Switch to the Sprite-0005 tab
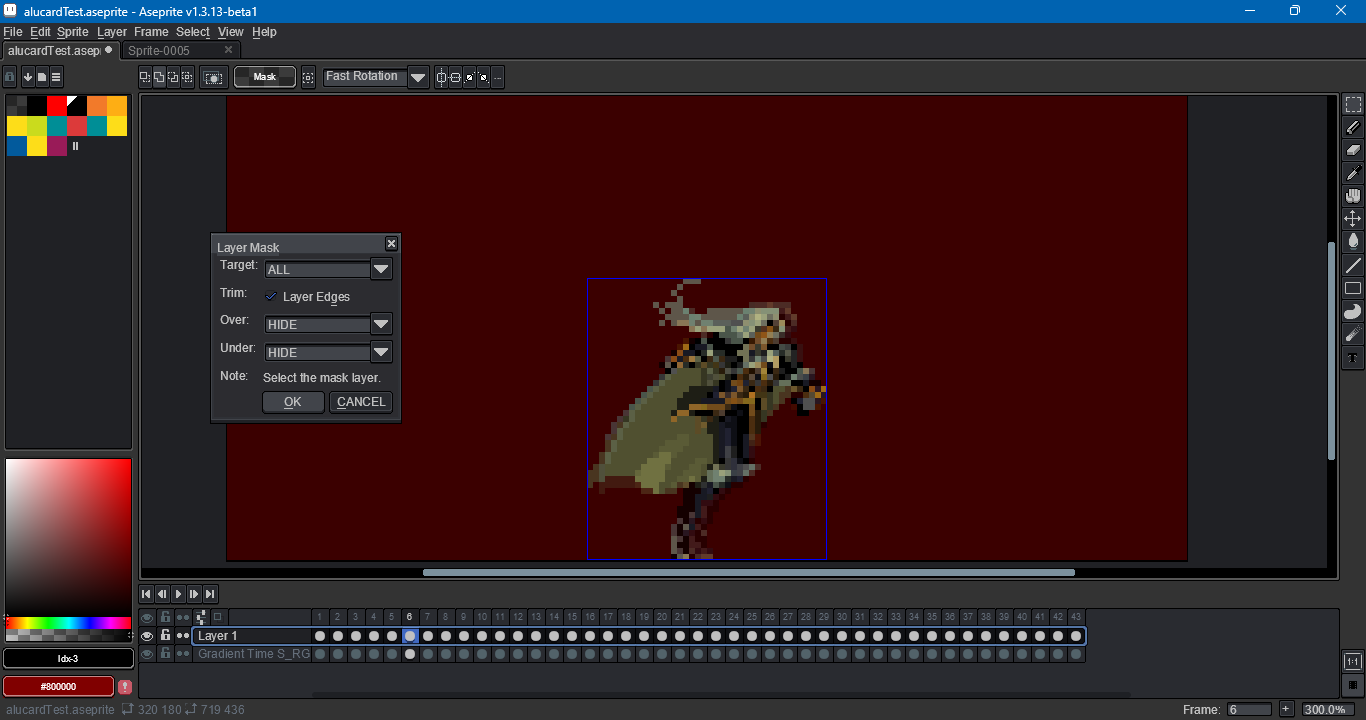Viewport: 1366px width, 720px height. (180, 50)
